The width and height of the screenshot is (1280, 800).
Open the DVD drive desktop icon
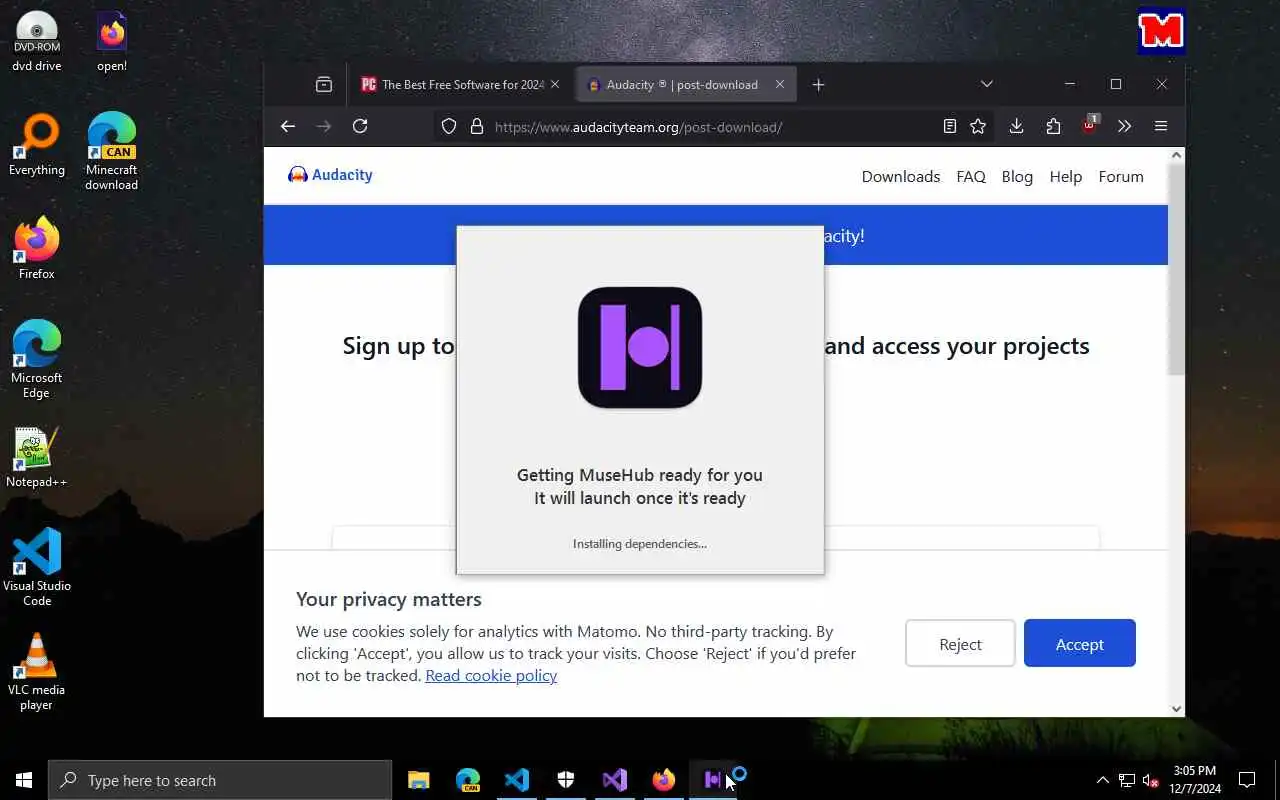tap(37, 42)
